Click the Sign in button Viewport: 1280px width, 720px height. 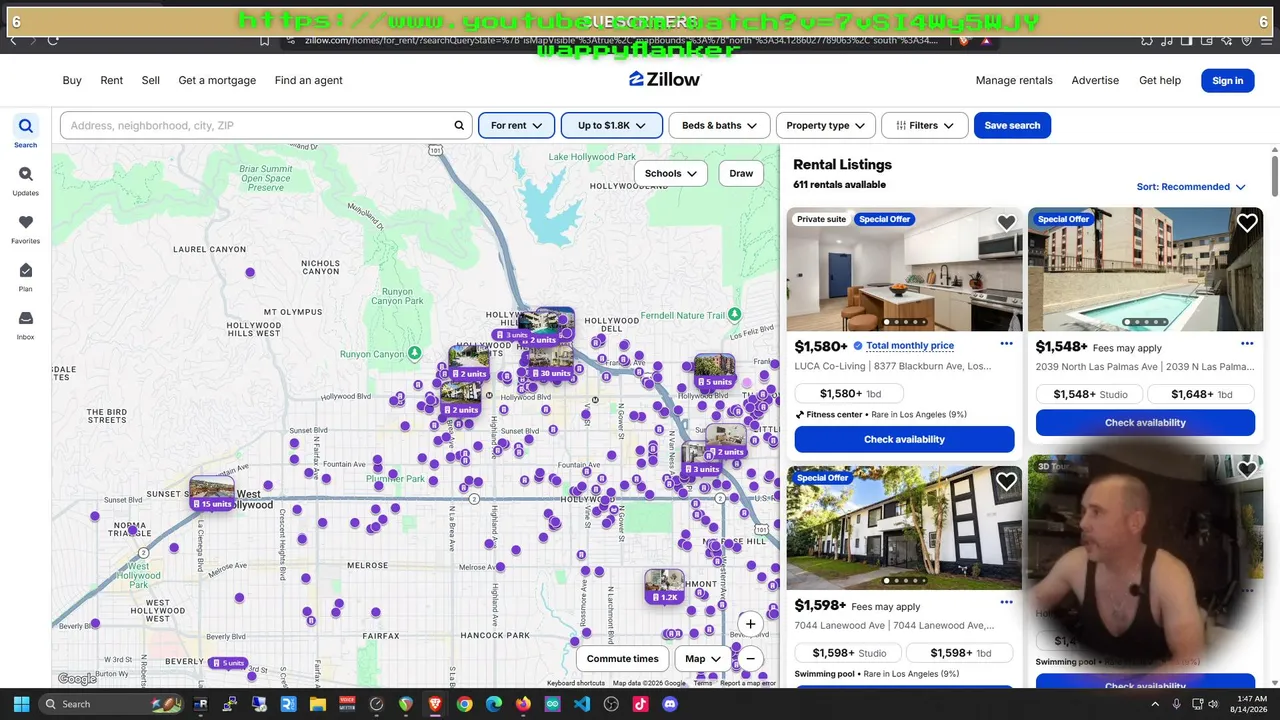click(1227, 80)
